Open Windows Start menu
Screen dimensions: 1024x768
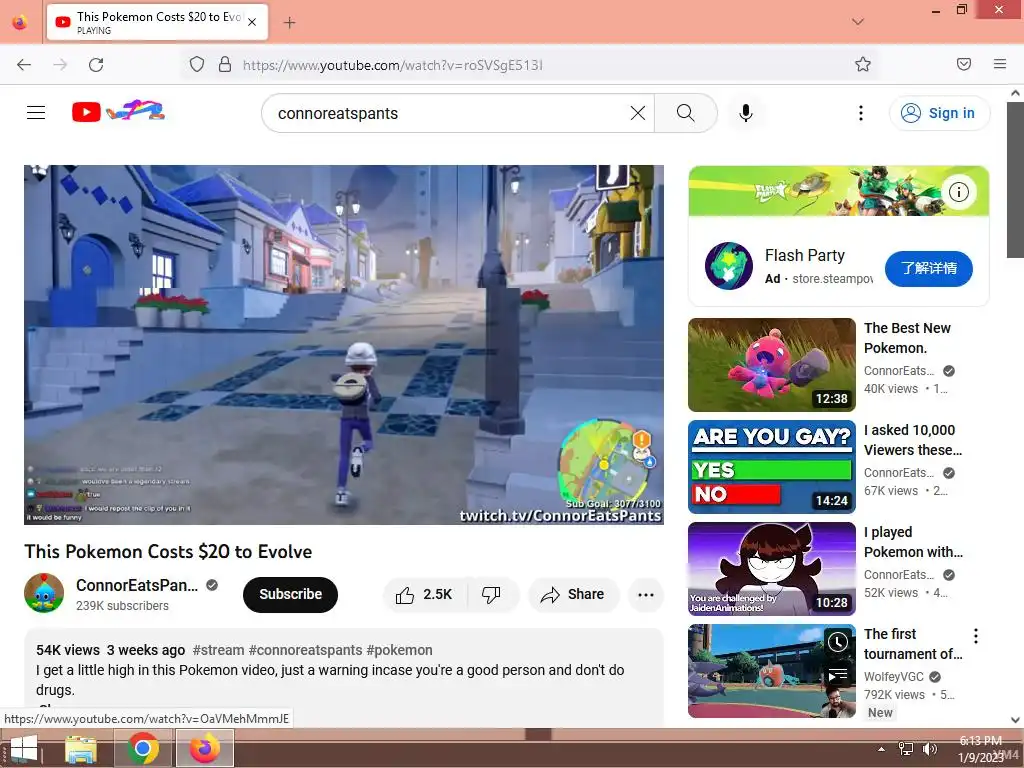24,748
